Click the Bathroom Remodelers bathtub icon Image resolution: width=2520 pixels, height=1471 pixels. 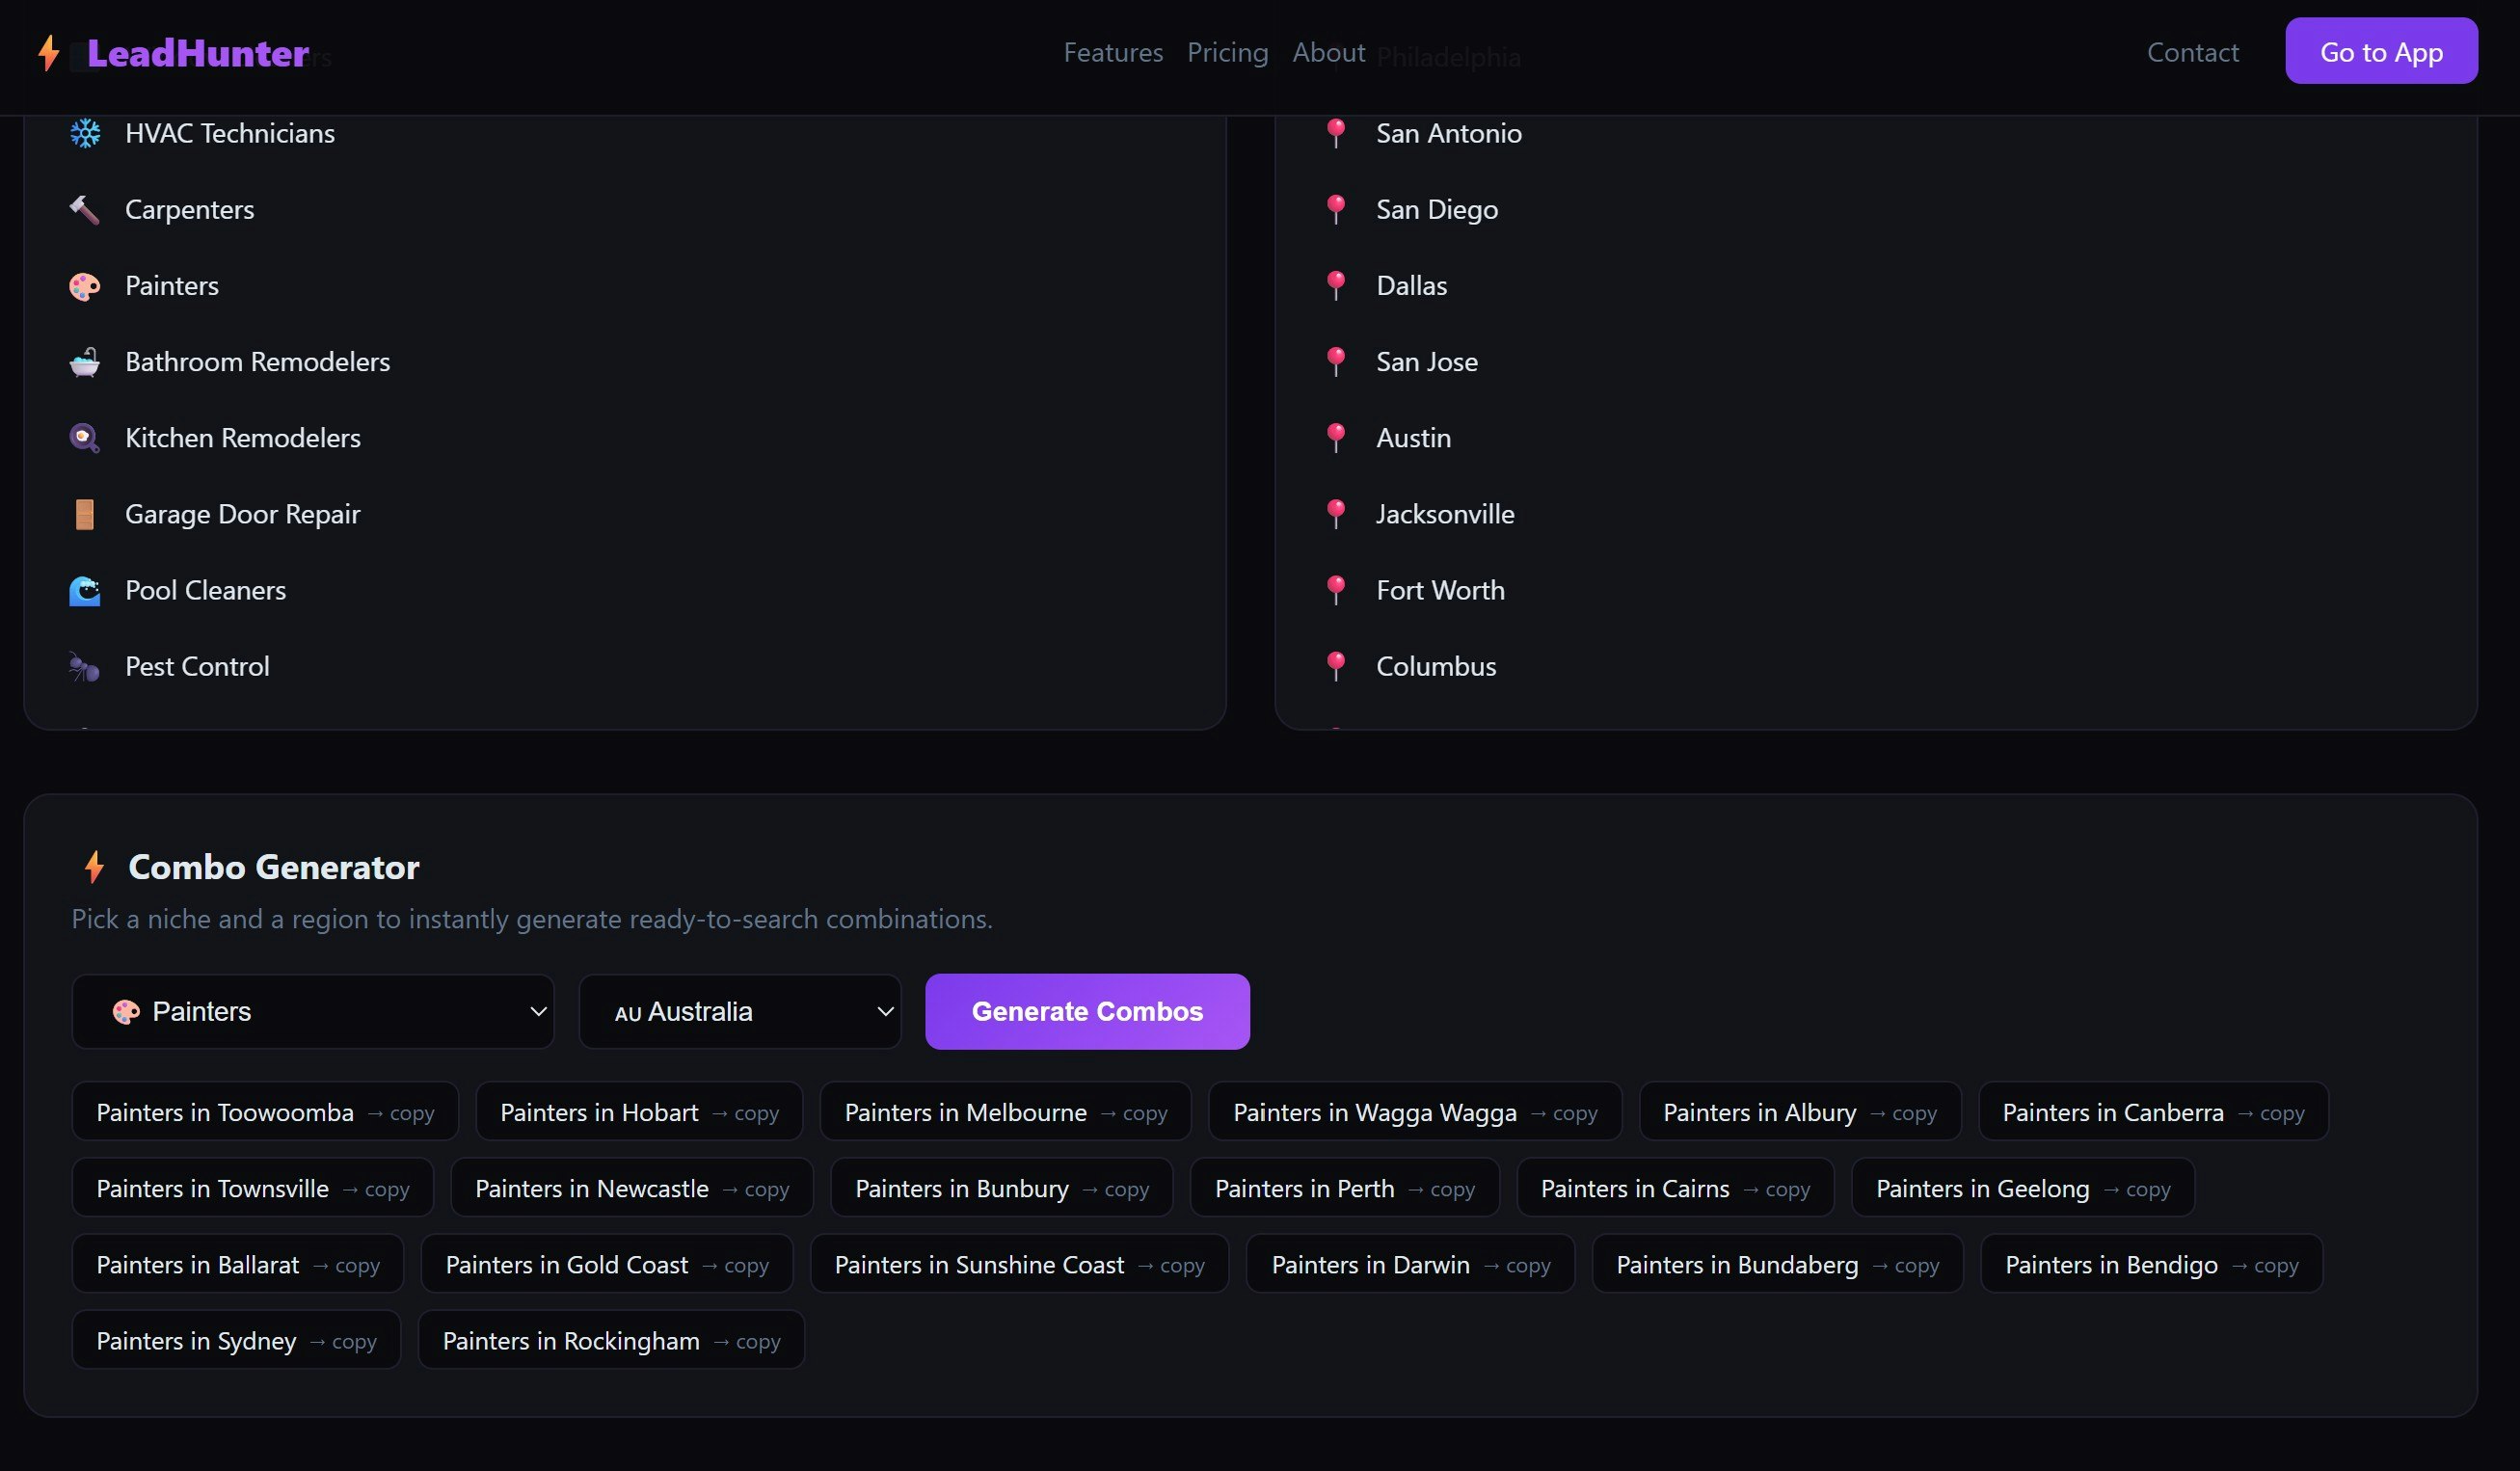click(x=85, y=362)
